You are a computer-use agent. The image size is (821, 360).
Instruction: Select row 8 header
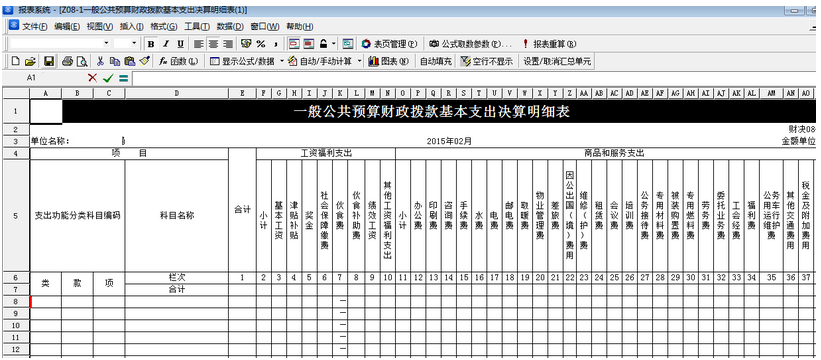pos(16,301)
